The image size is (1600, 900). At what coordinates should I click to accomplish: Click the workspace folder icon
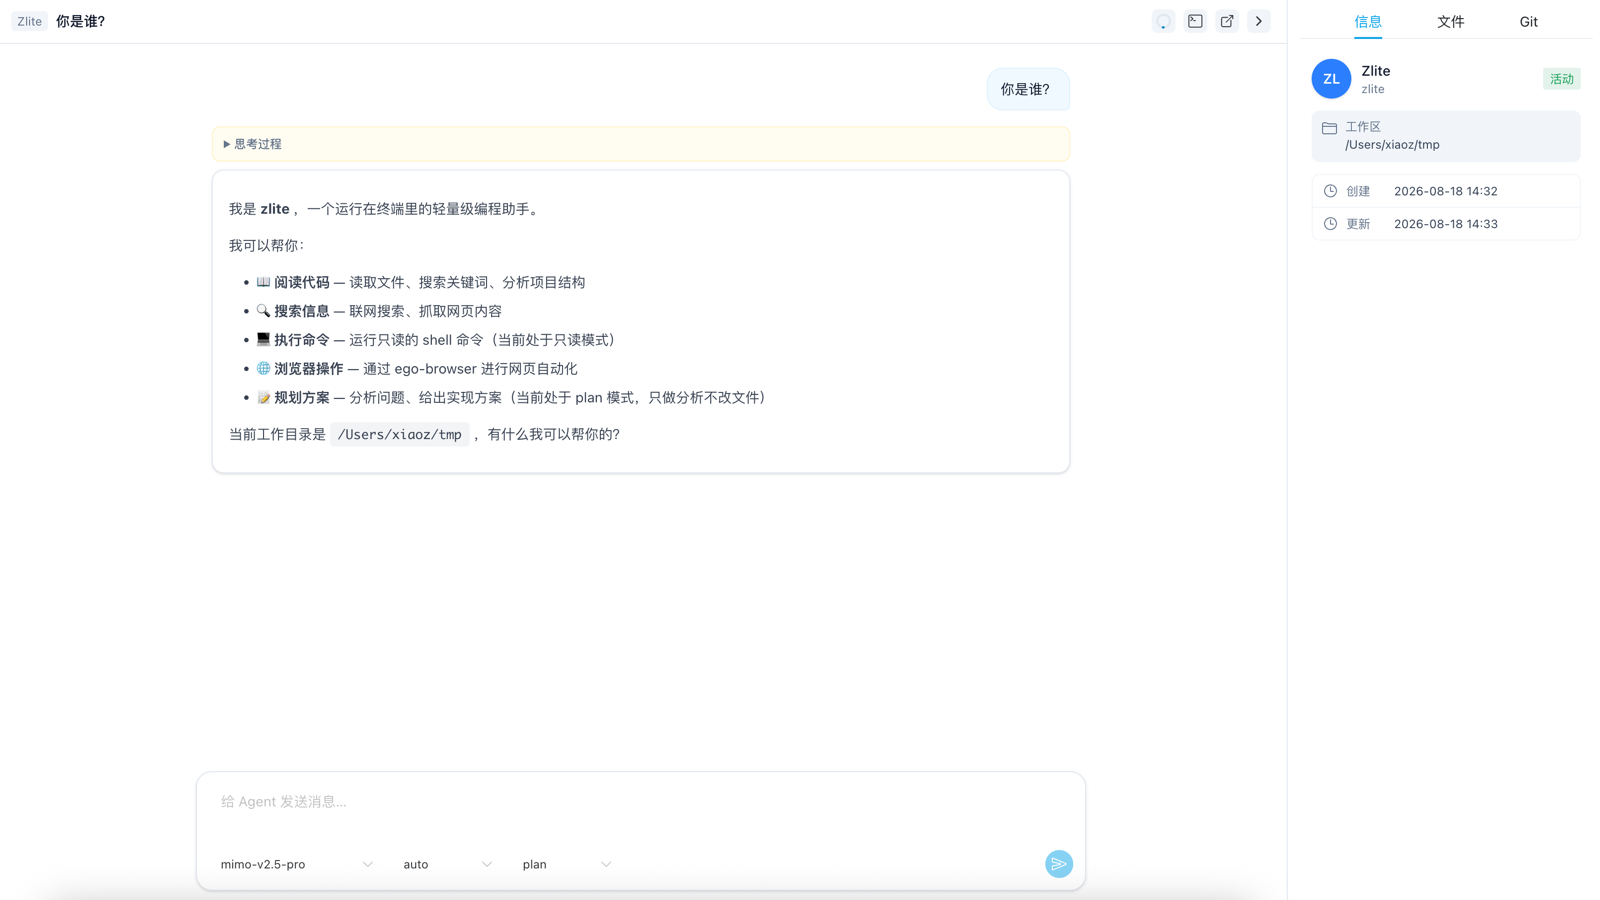click(1329, 128)
